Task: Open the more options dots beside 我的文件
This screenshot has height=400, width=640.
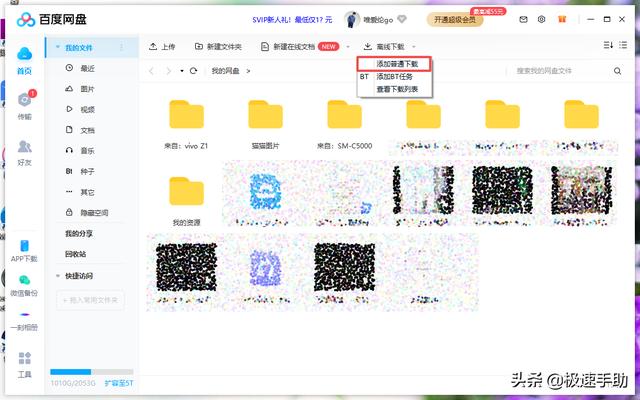Action: [121, 47]
